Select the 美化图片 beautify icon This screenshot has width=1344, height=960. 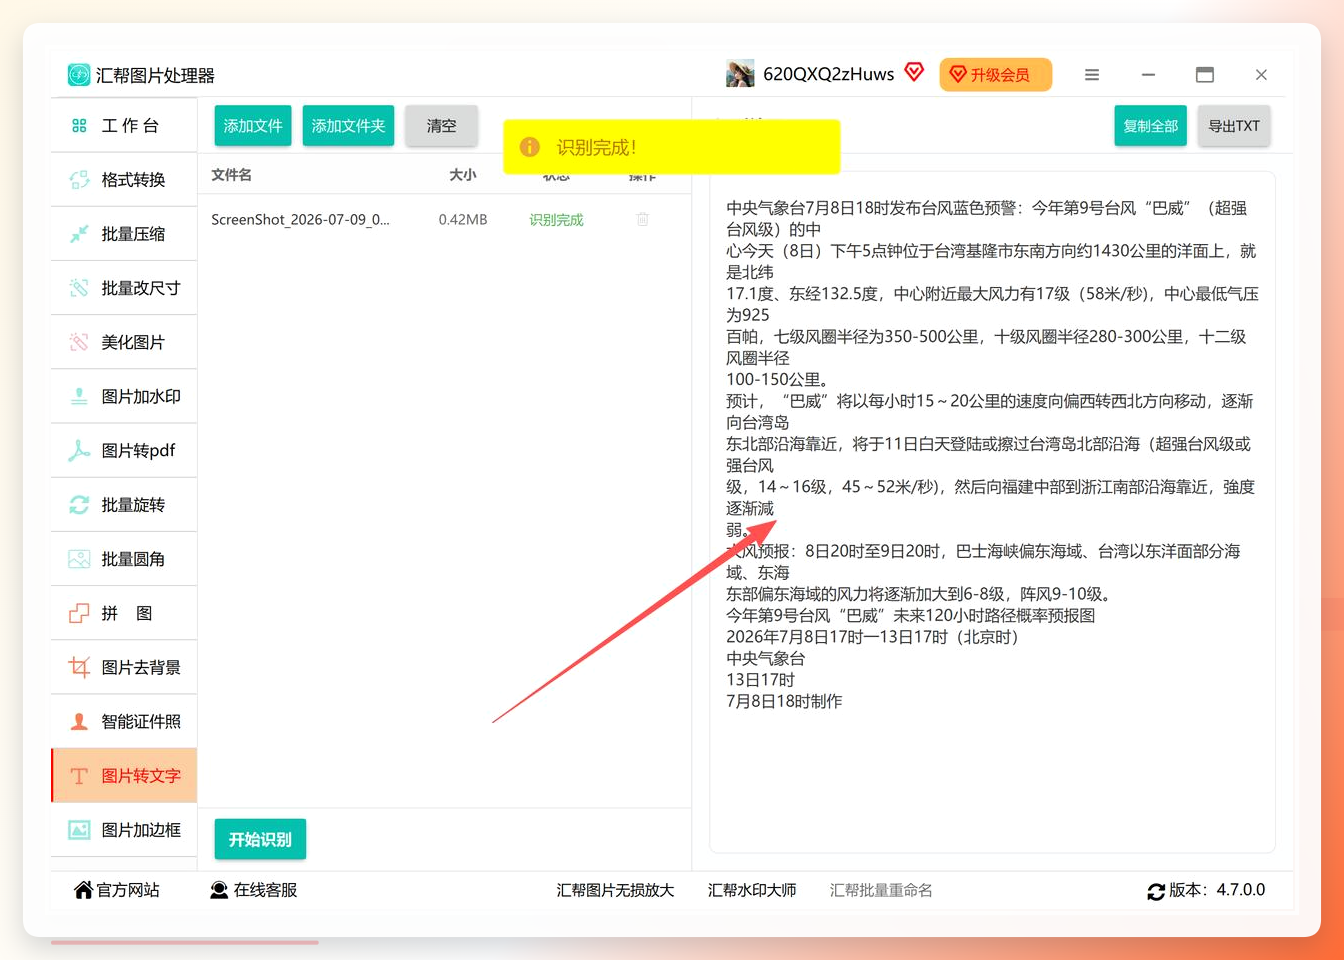pyautogui.click(x=79, y=342)
